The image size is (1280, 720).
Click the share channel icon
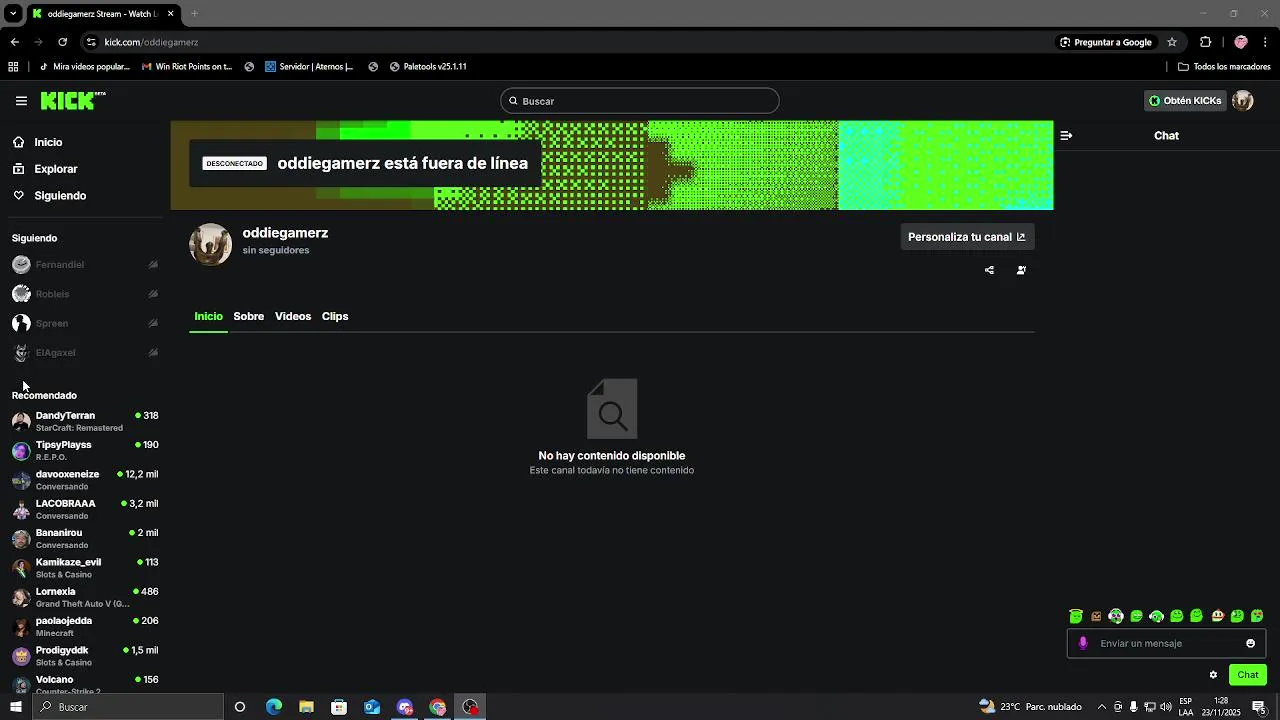[x=989, y=270]
